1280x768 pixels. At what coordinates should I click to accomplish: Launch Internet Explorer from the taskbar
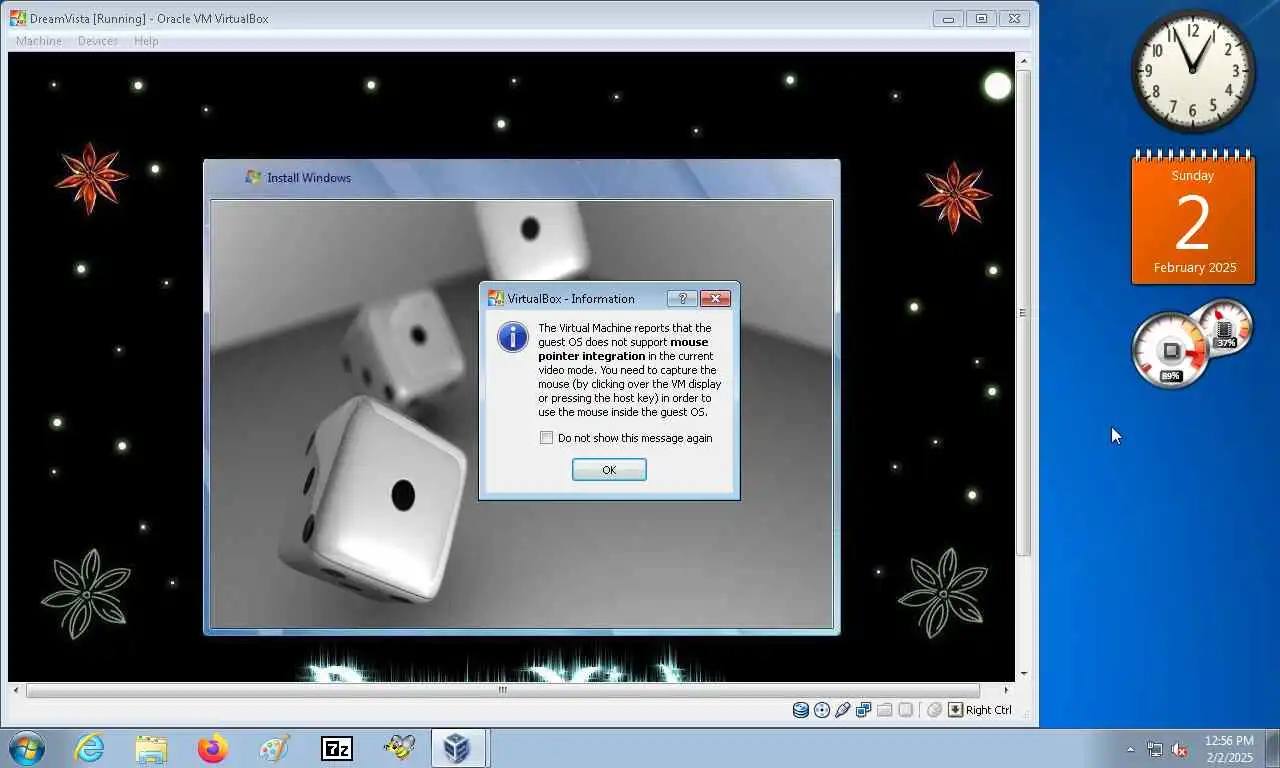(89, 748)
